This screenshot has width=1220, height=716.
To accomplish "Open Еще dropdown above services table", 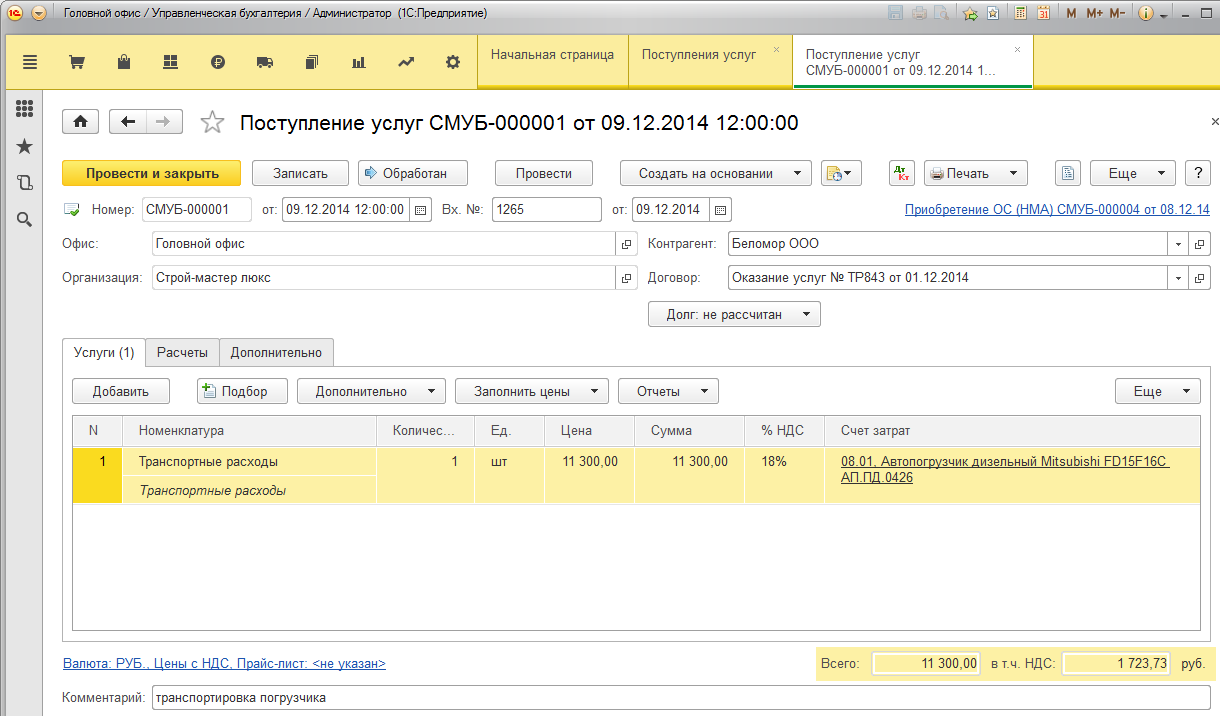I will tap(1158, 391).
